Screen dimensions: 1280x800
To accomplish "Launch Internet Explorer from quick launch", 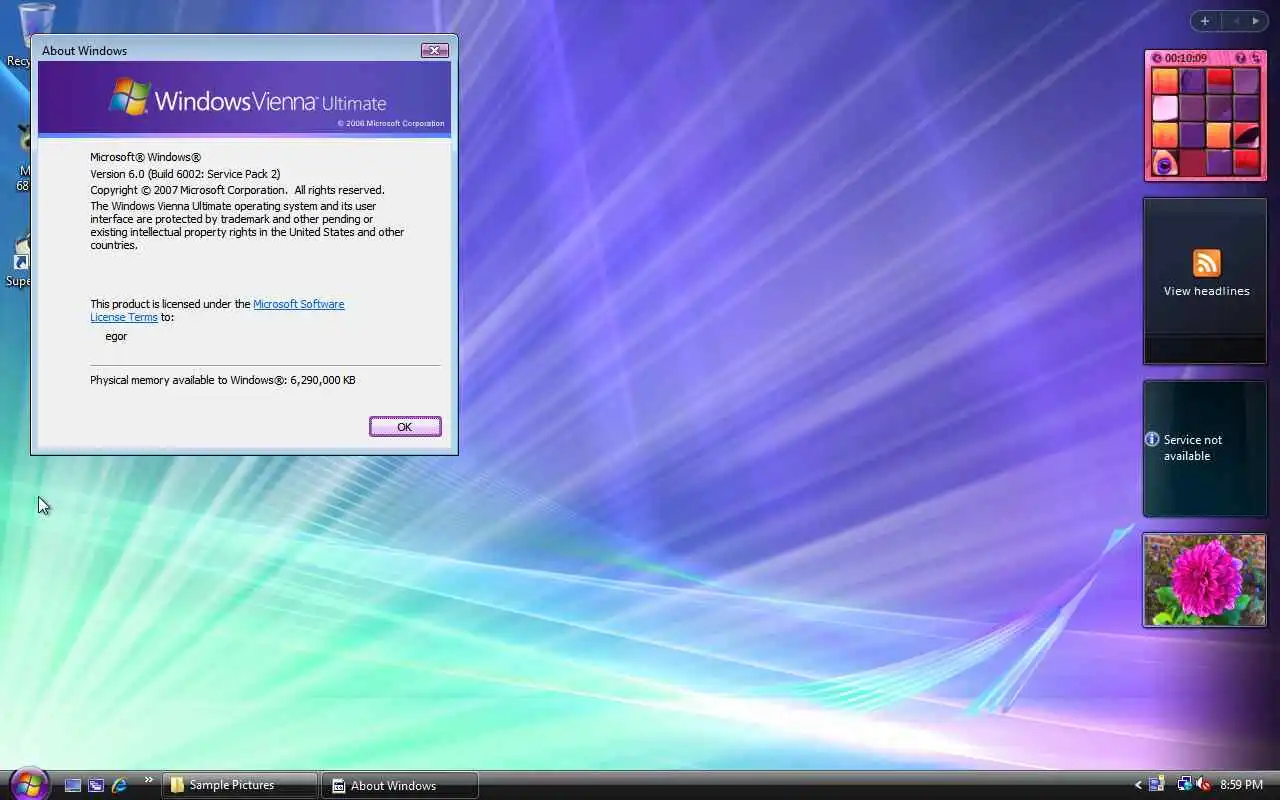I will coord(120,786).
